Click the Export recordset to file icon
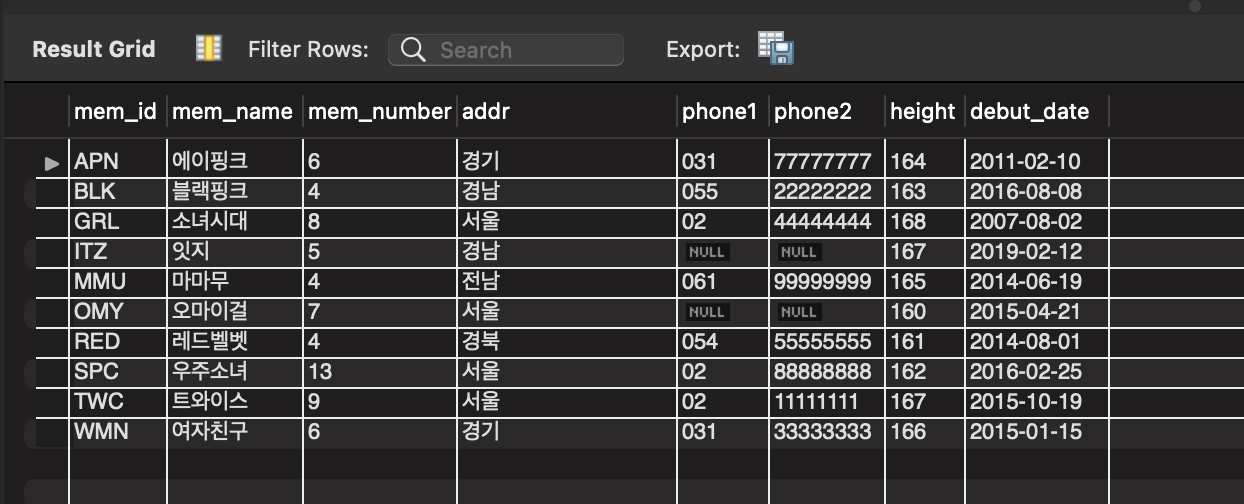 click(775, 48)
